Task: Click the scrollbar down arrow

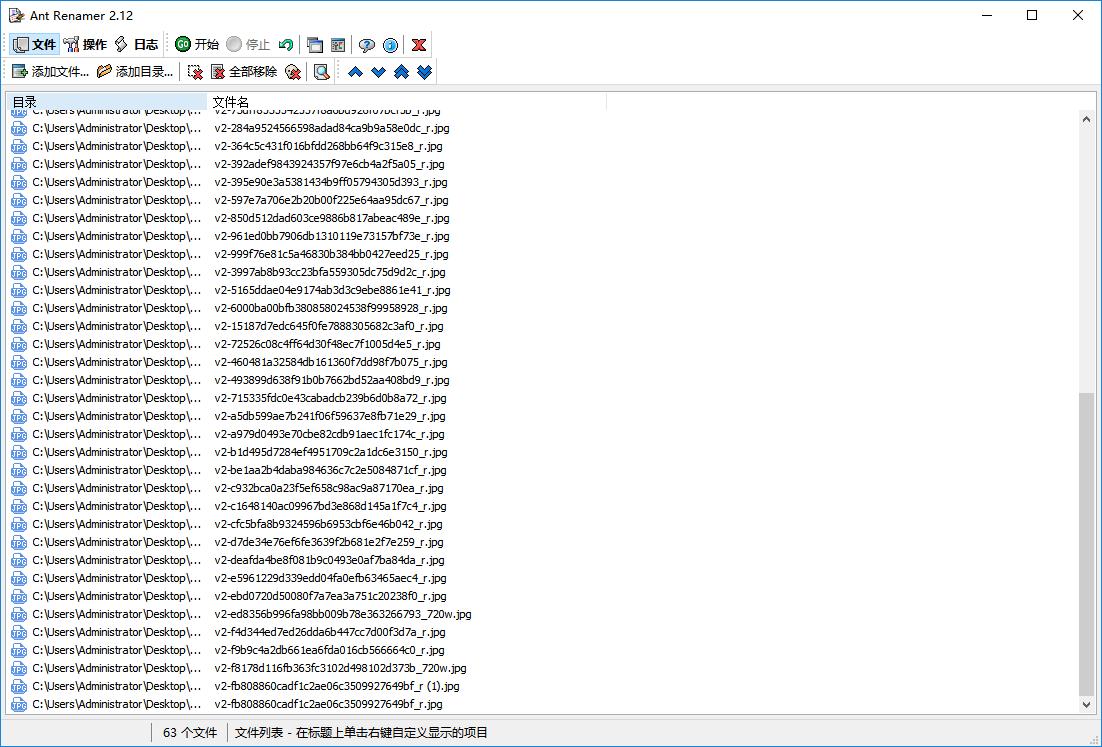Action: click(1087, 704)
